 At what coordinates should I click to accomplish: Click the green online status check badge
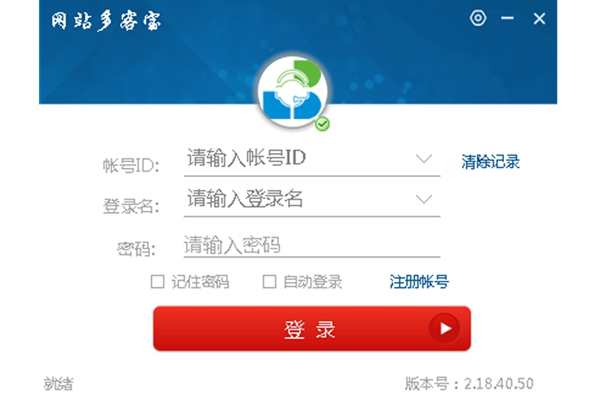point(322,124)
